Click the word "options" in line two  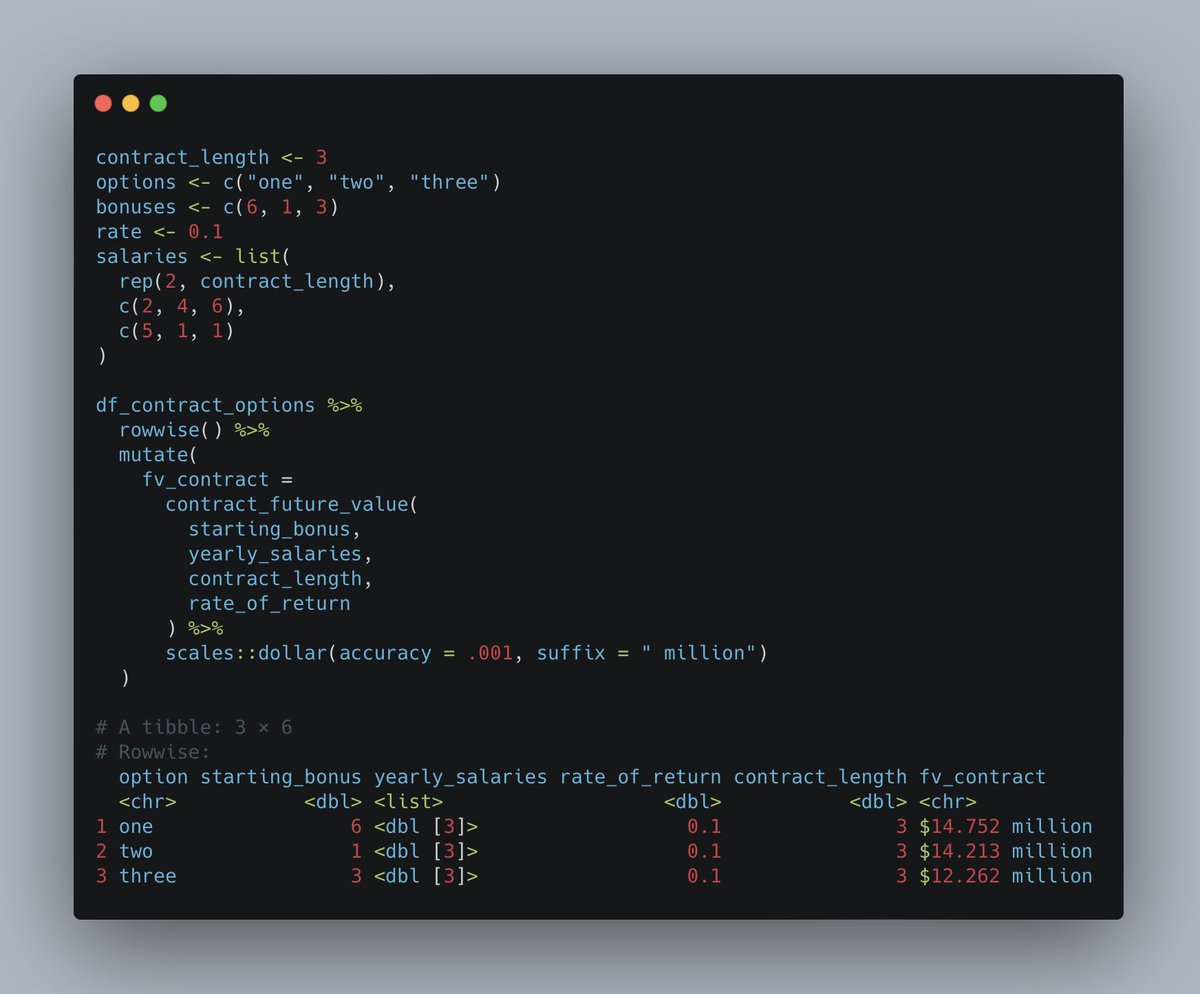click(136, 182)
